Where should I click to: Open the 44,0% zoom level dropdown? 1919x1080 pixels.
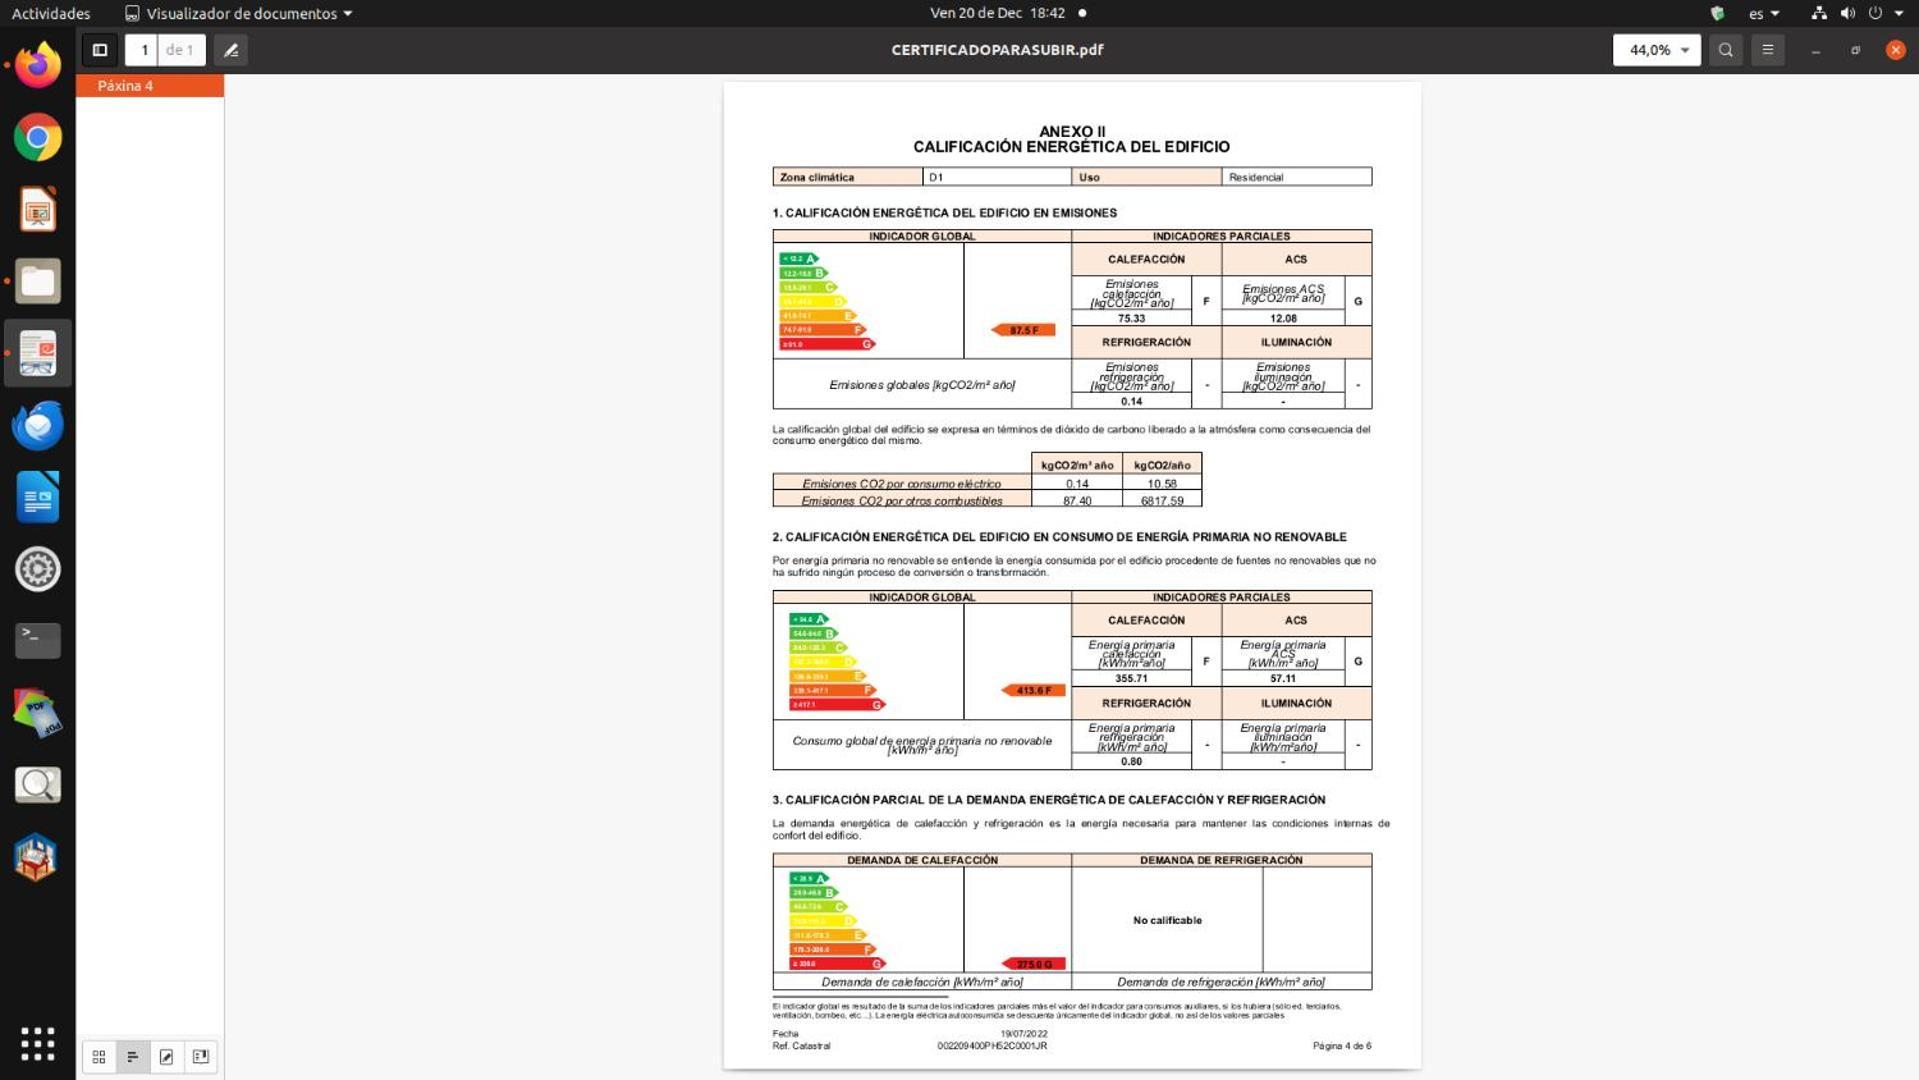pyautogui.click(x=1656, y=50)
